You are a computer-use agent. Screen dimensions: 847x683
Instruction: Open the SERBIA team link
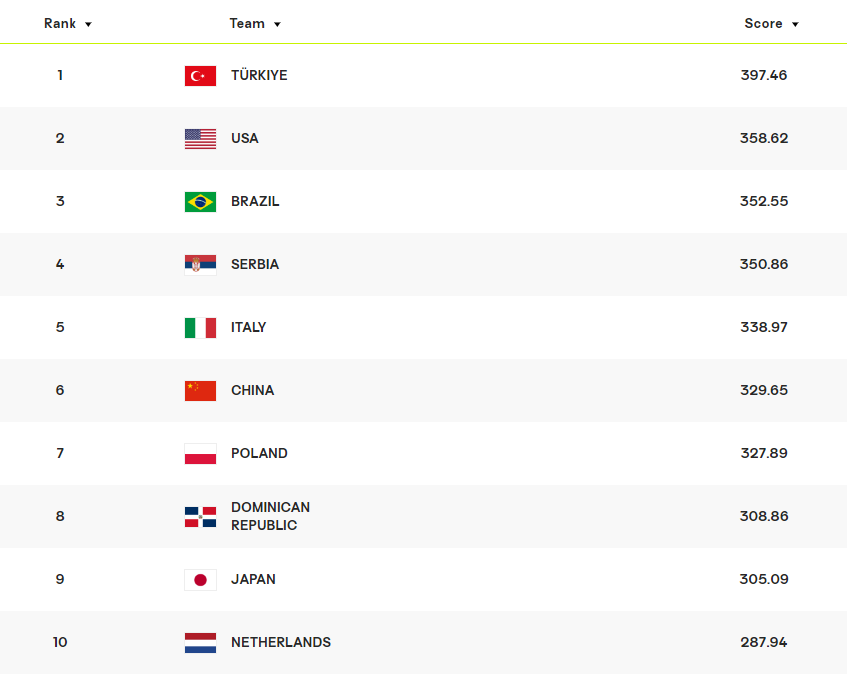255,265
